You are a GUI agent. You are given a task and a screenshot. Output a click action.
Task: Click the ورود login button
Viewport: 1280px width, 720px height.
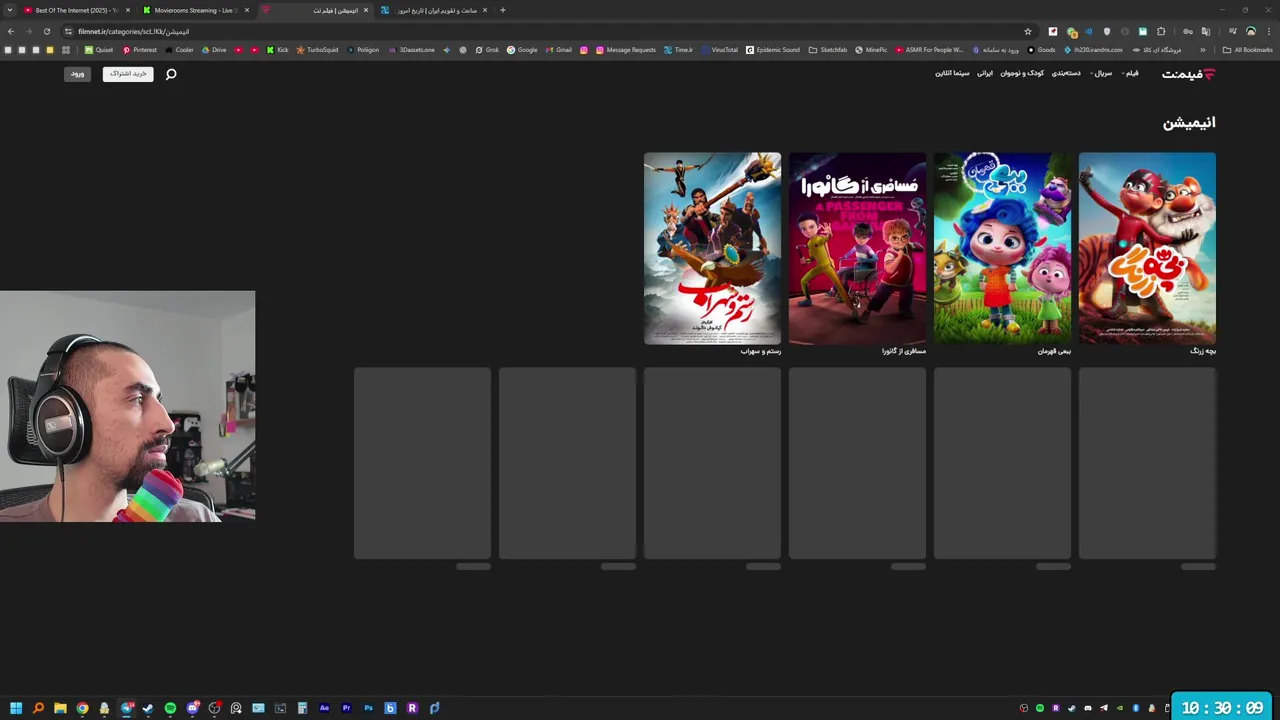point(77,74)
